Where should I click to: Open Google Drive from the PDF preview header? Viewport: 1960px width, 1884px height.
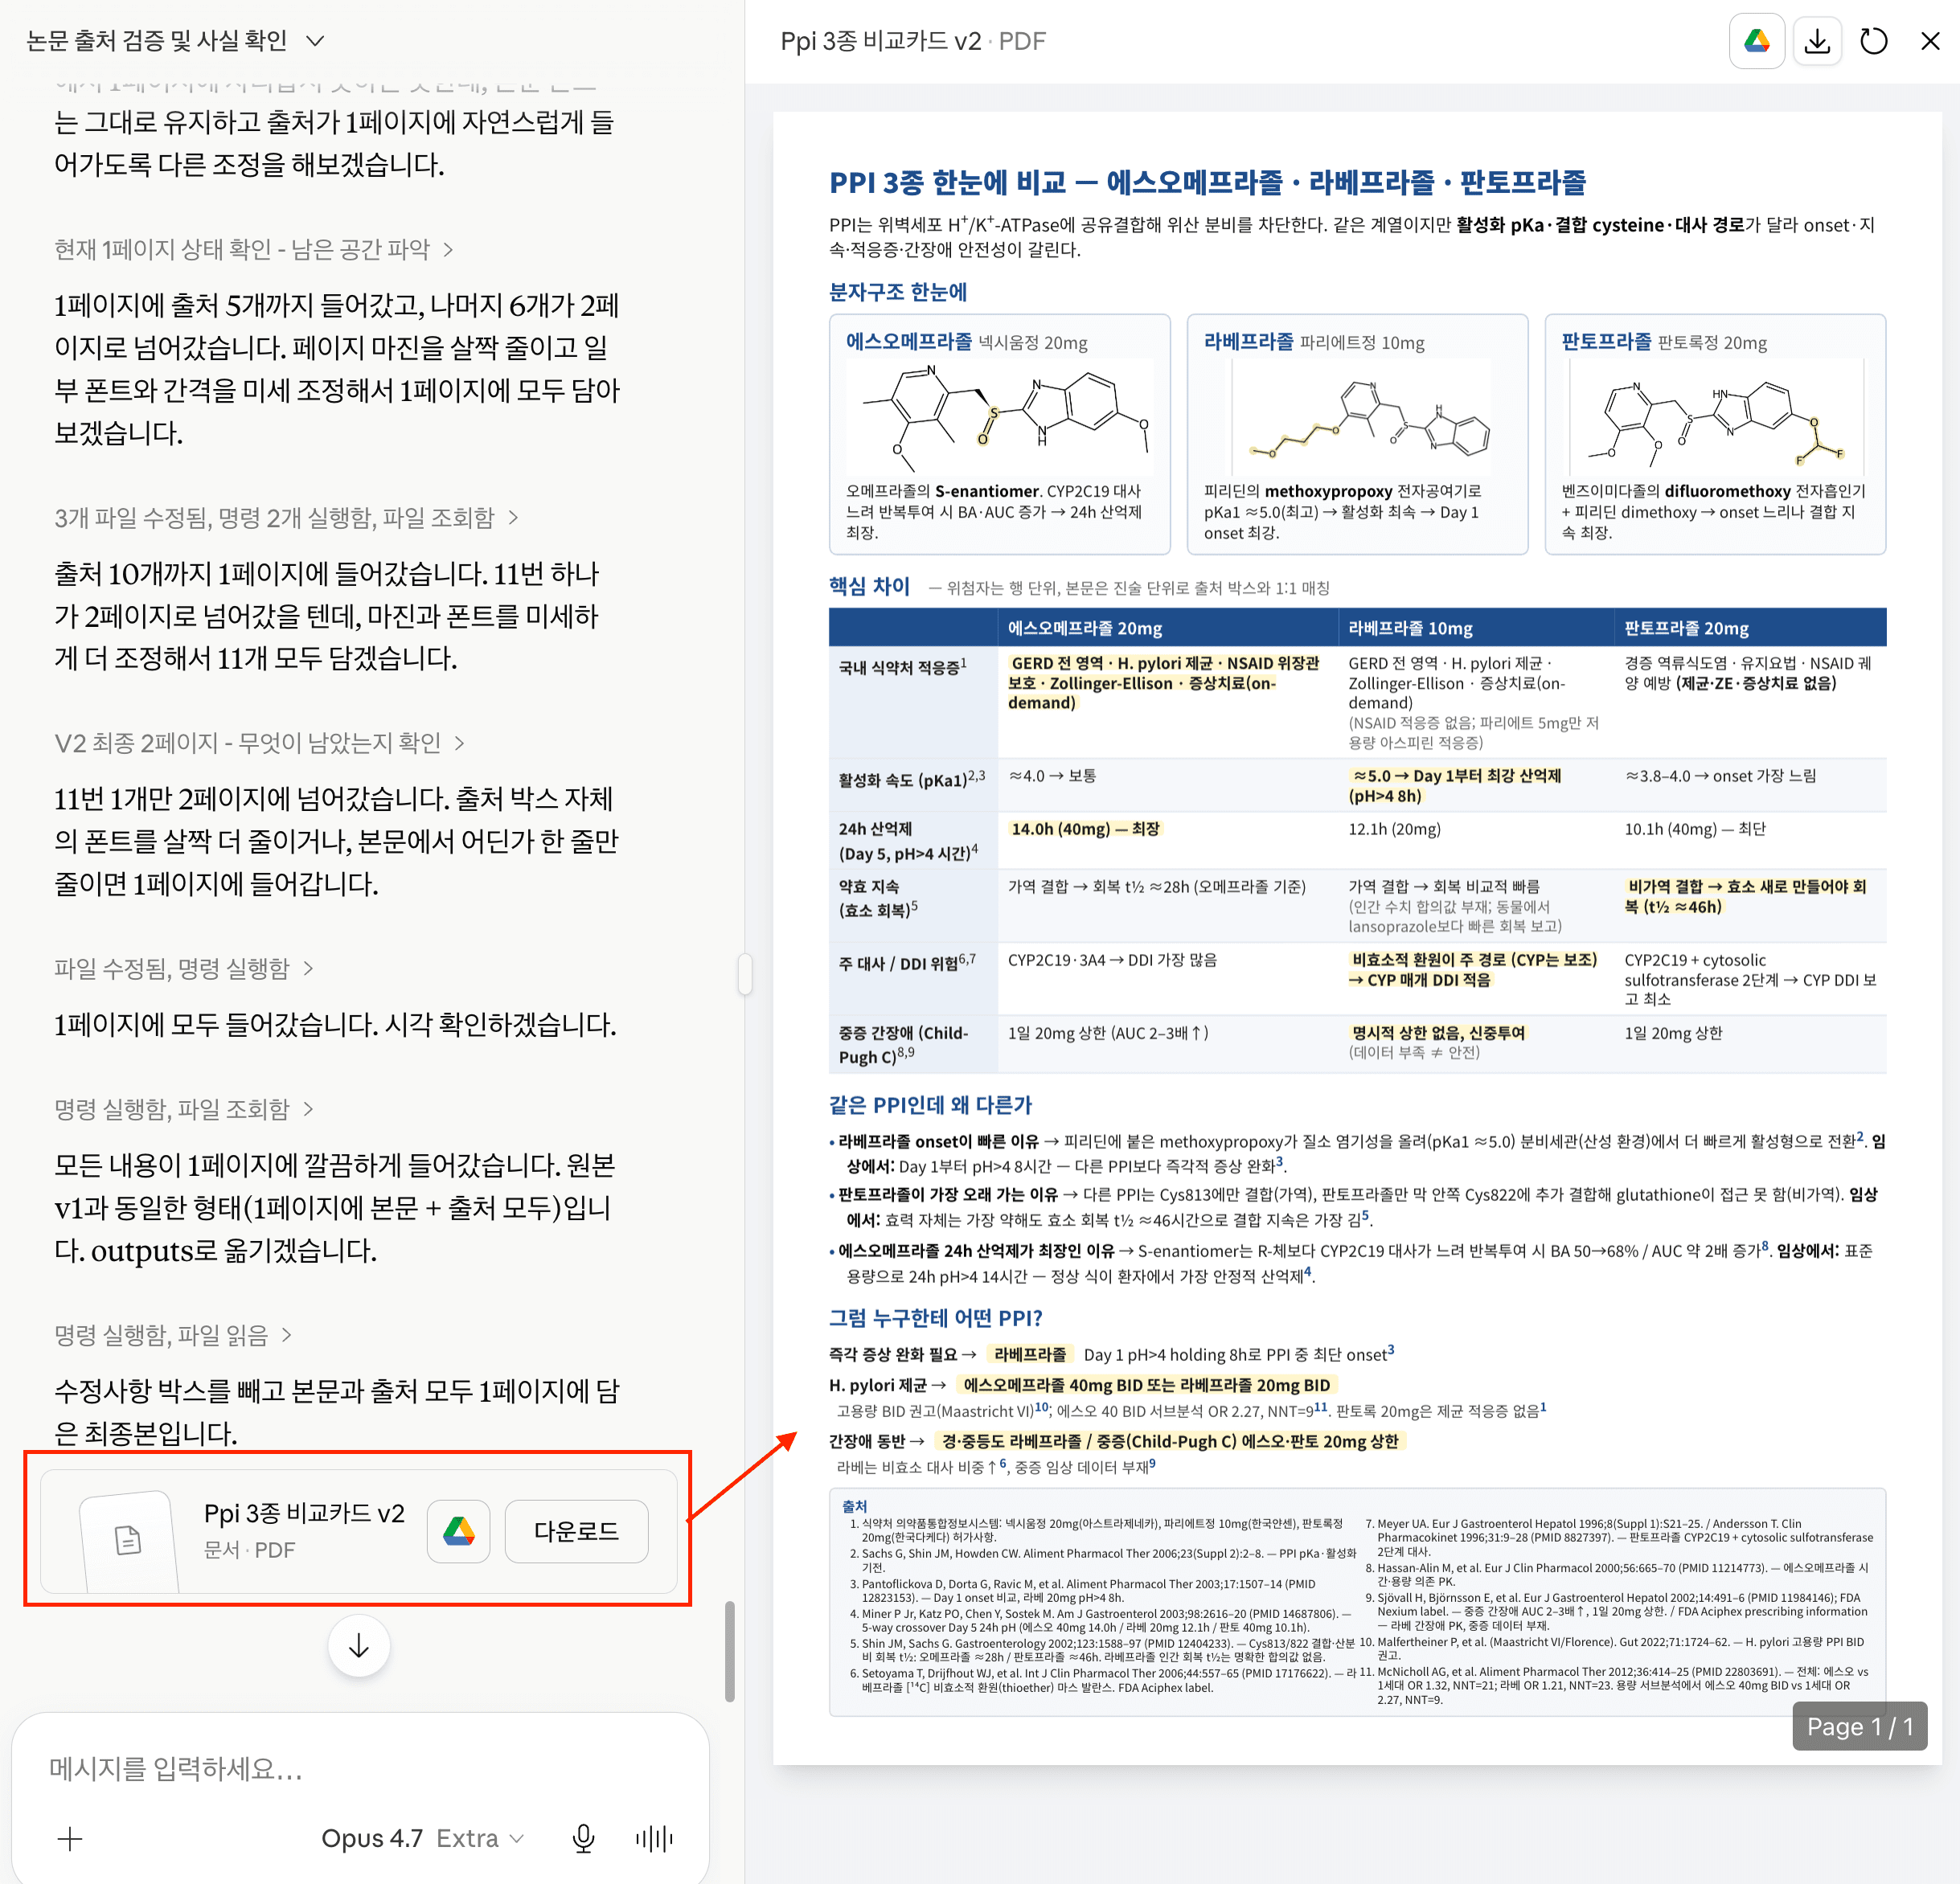tap(1757, 41)
